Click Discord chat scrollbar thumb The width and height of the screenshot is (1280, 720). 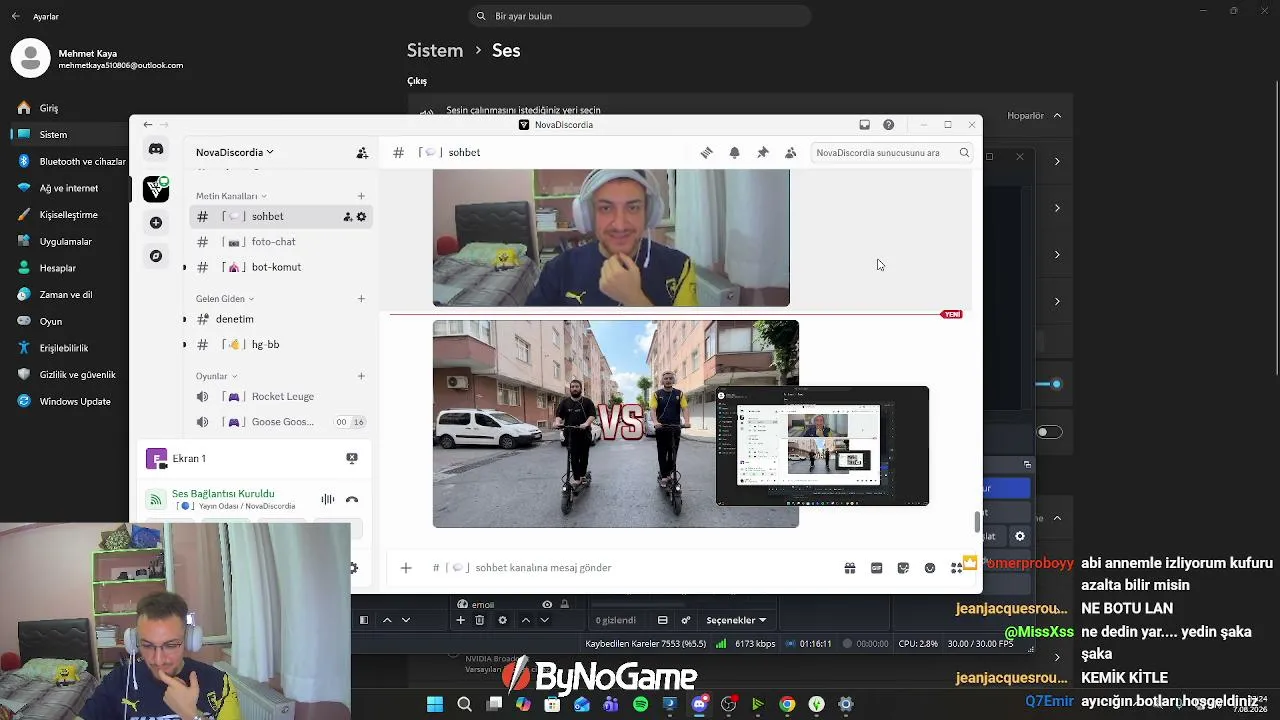tap(978, 523)
